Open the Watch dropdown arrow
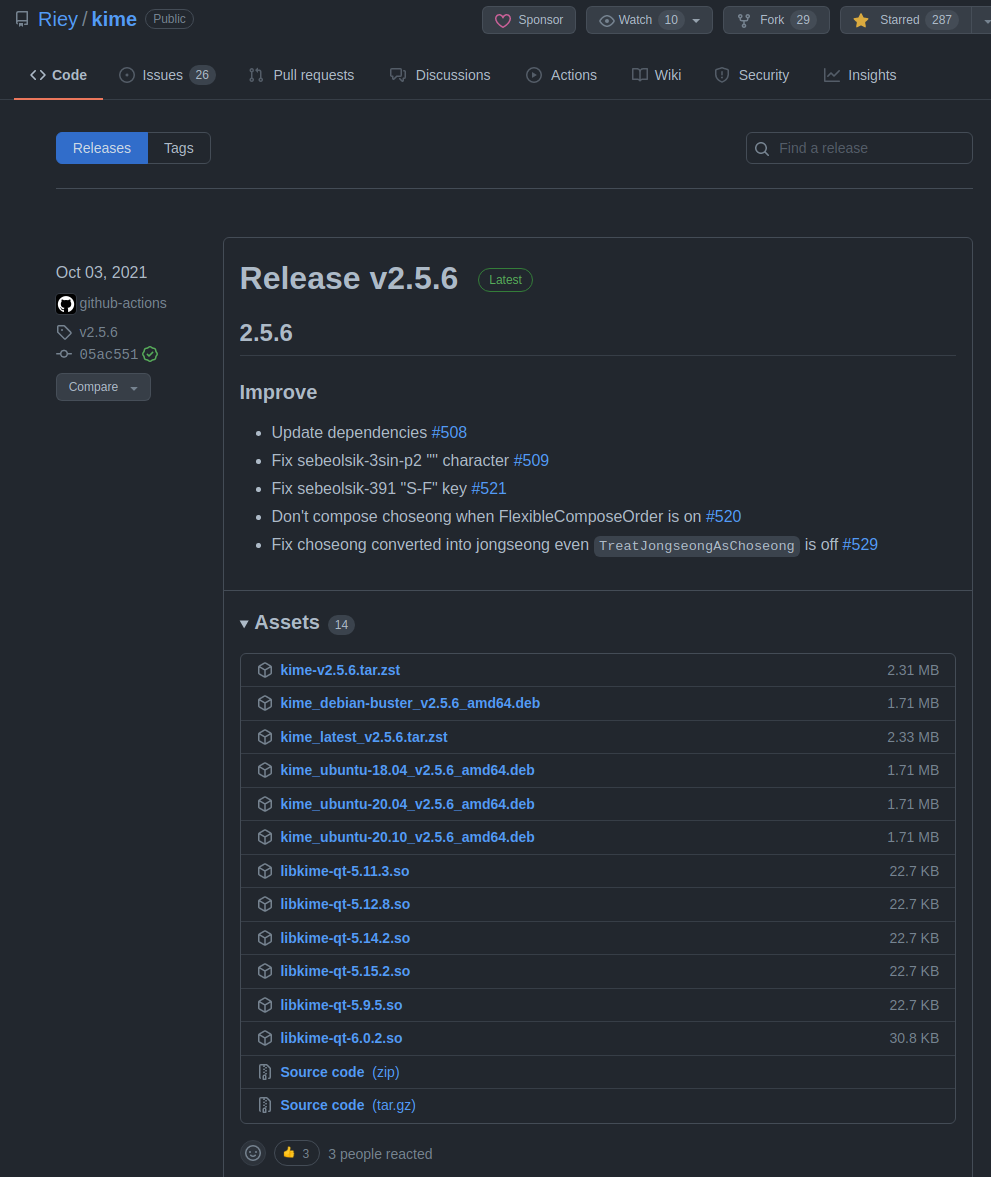Screen dimensions: 991x1177 point(697,20)
